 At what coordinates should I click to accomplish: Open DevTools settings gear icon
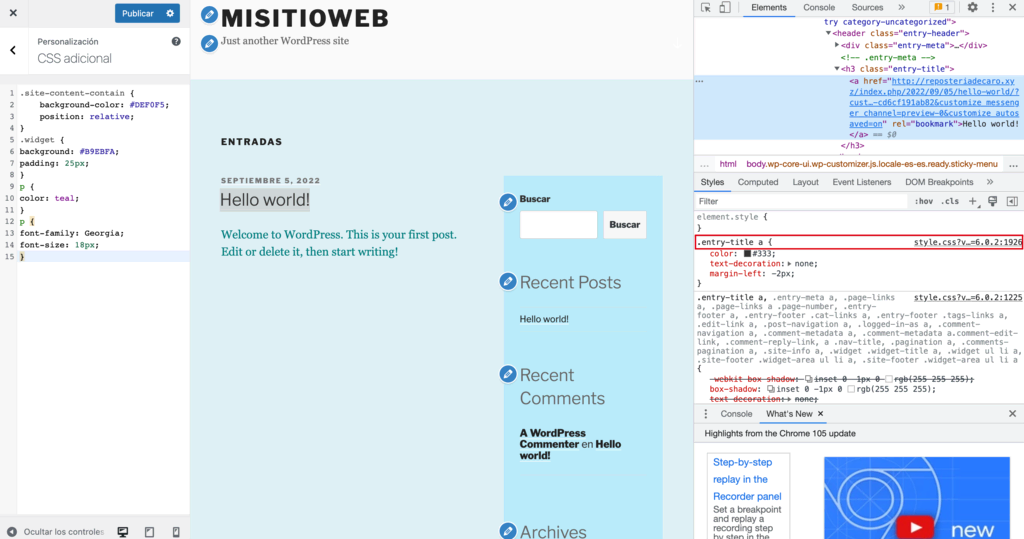click(972, 7)
